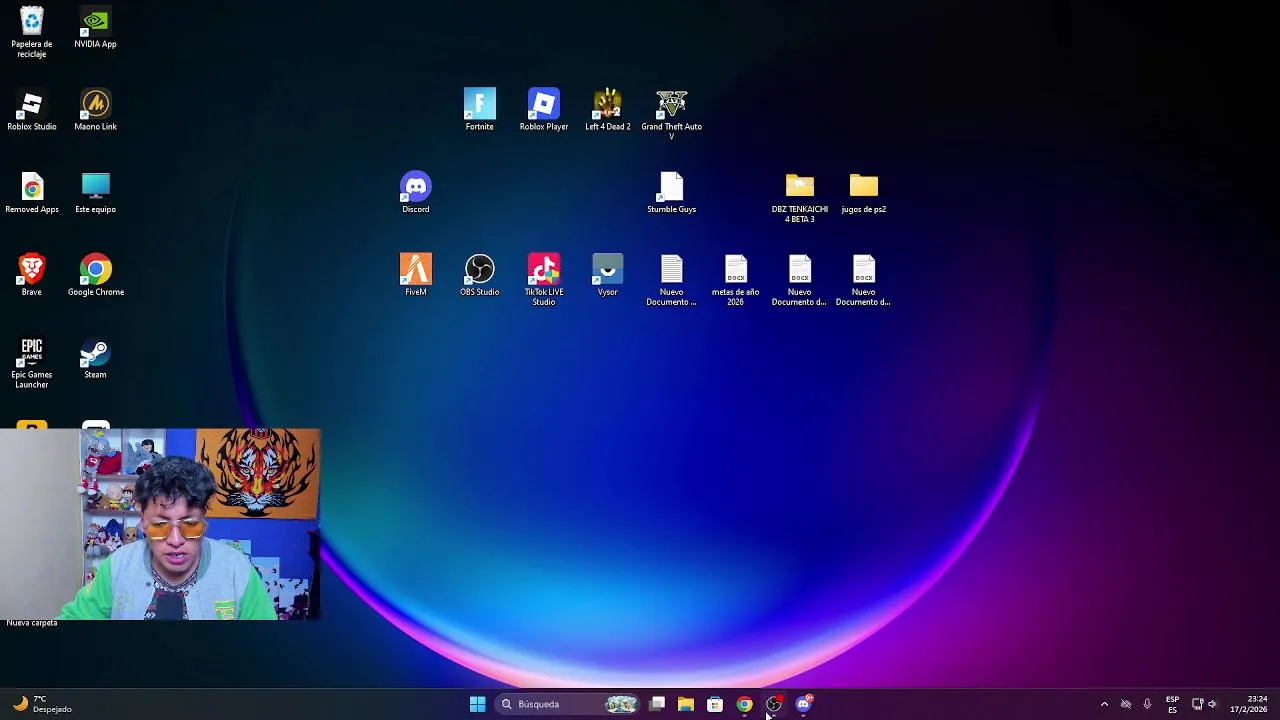This screenshot has width=1280, height=720.
Task: Open the 7°C Despejado weather widget
Action: pyautogui.click(x=42, y=704)
